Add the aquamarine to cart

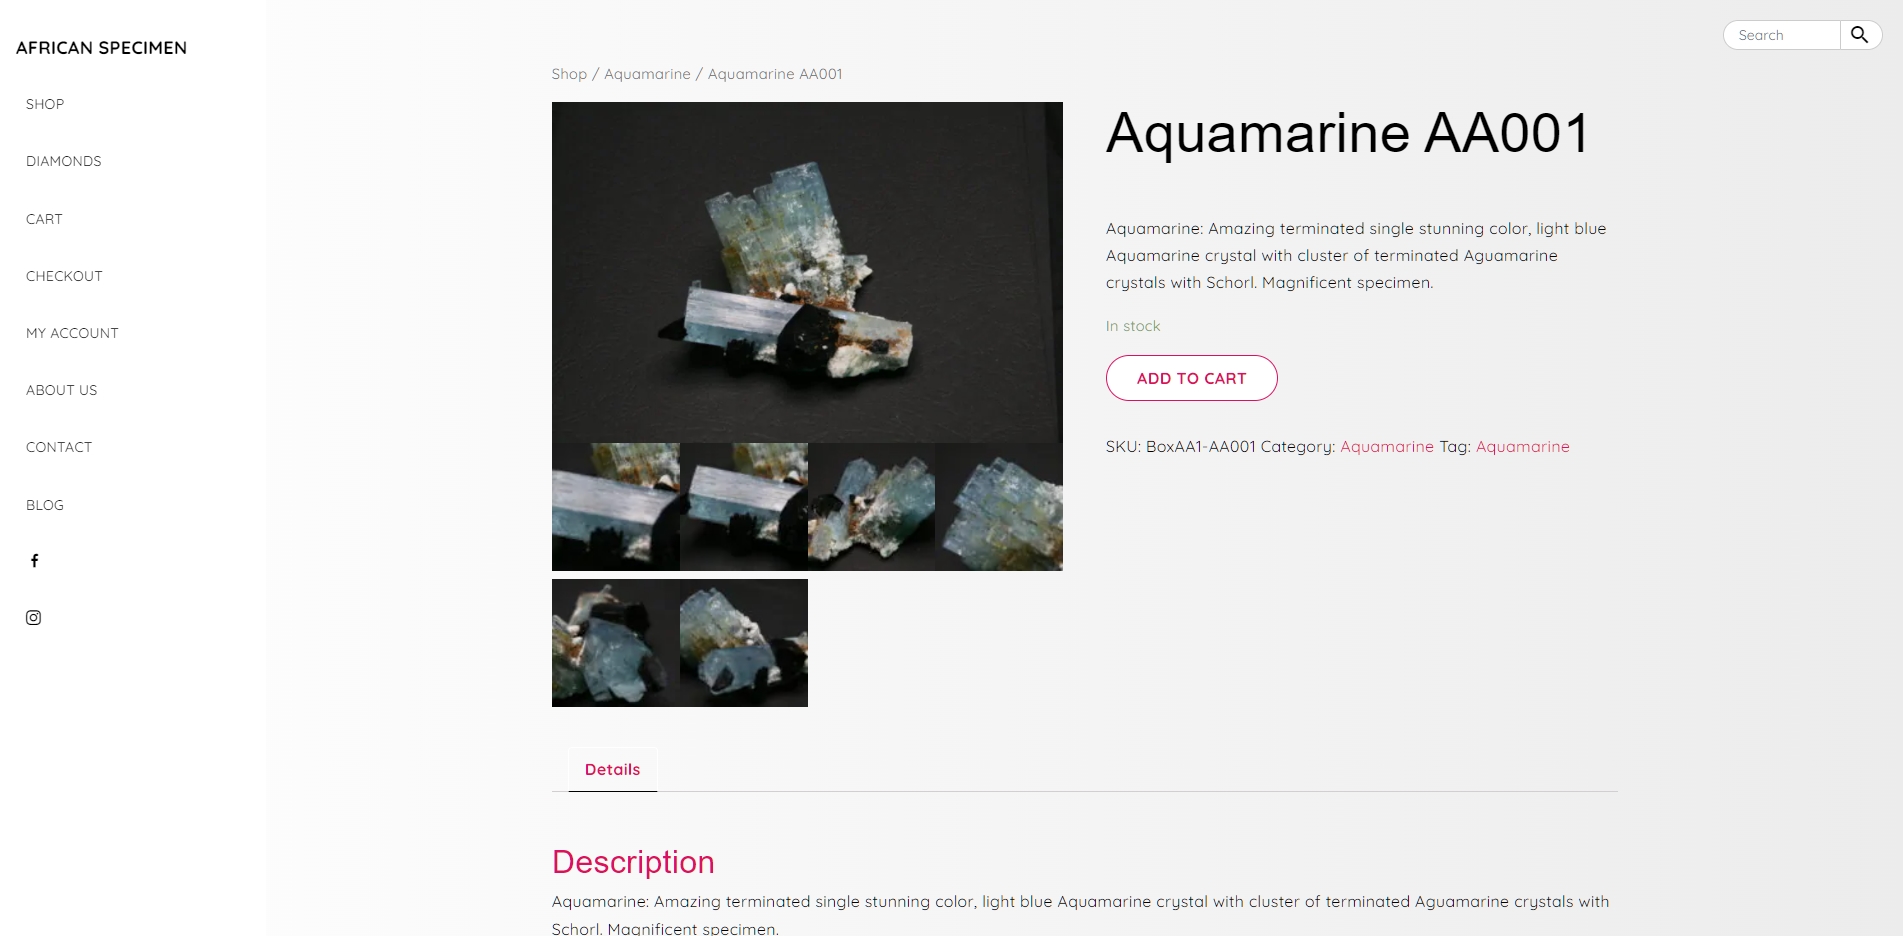pyautogui.click(x=1191, y=378)
